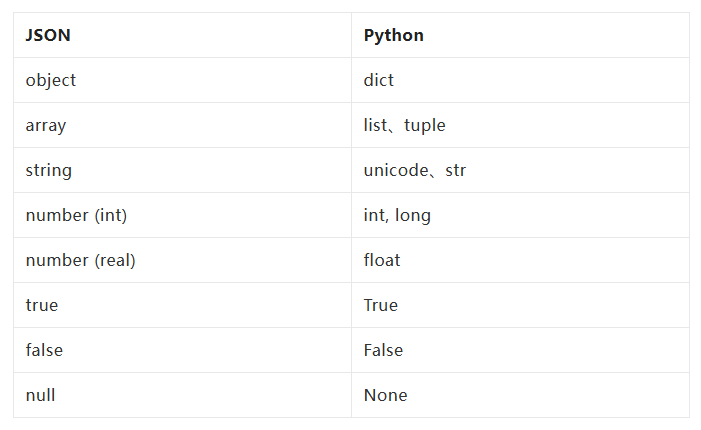Click the None cell

[x=520, y=396]
